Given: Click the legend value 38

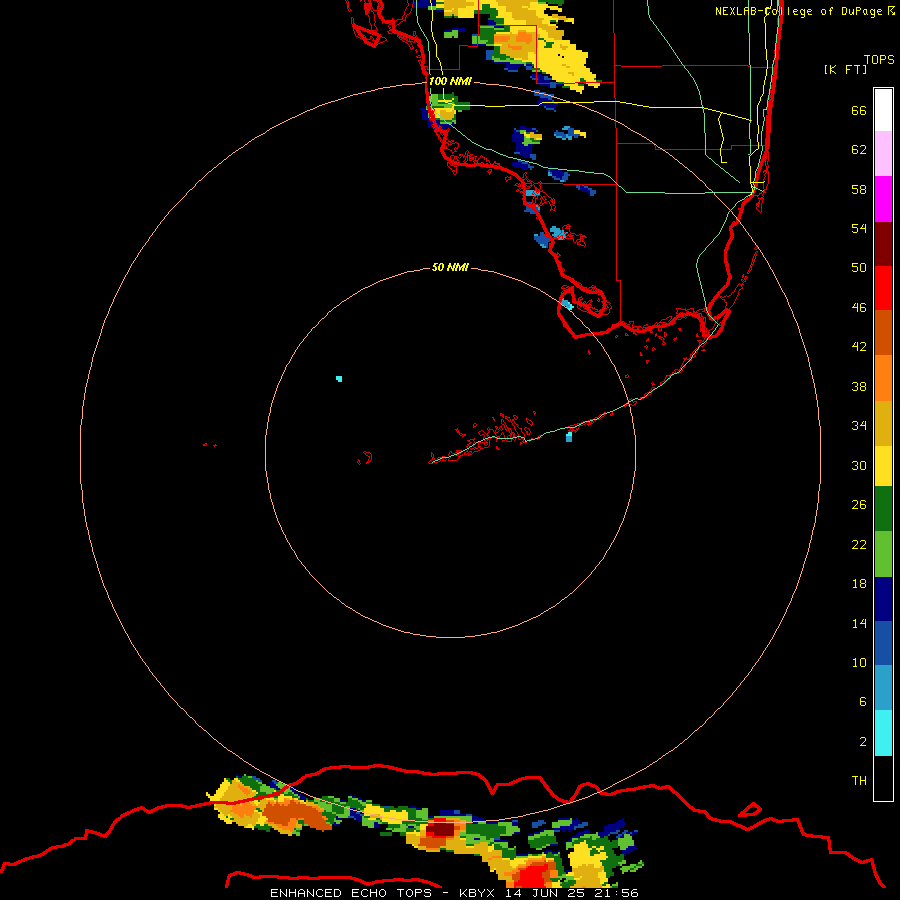Looking at the screenshot, I should (x=859, y=386).
